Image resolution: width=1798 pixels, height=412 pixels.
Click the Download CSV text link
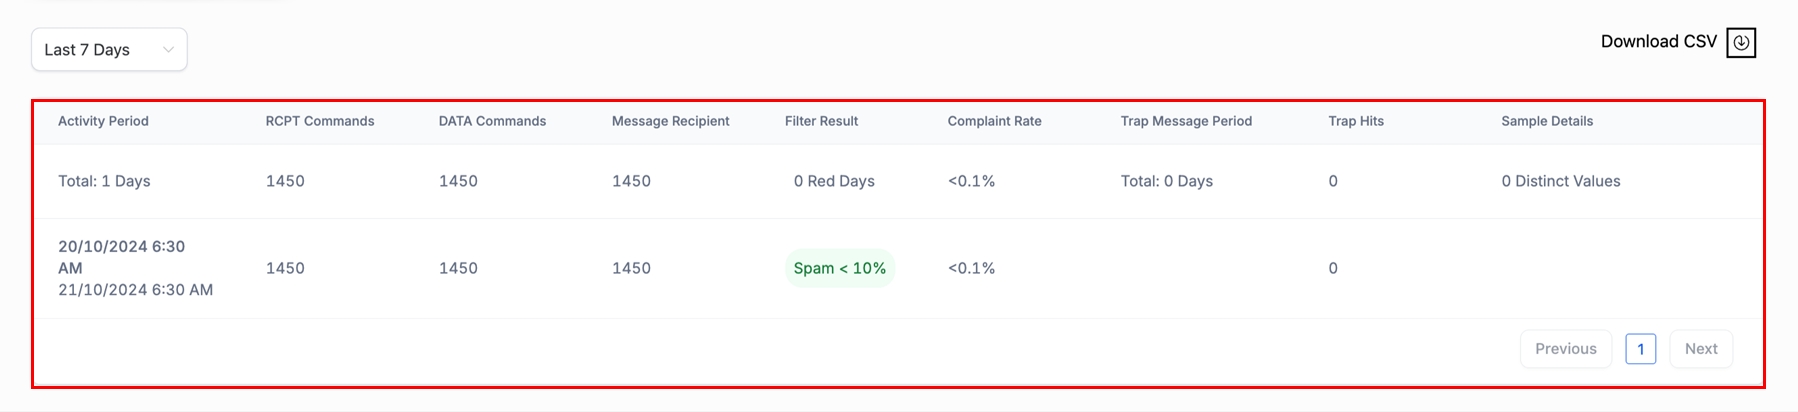click(1658, 42)
